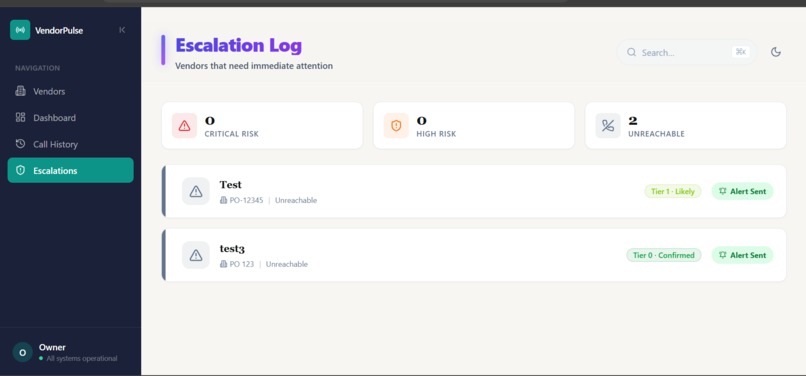
Task: Click the magnifier icon in search
Action: coord(631,52)
